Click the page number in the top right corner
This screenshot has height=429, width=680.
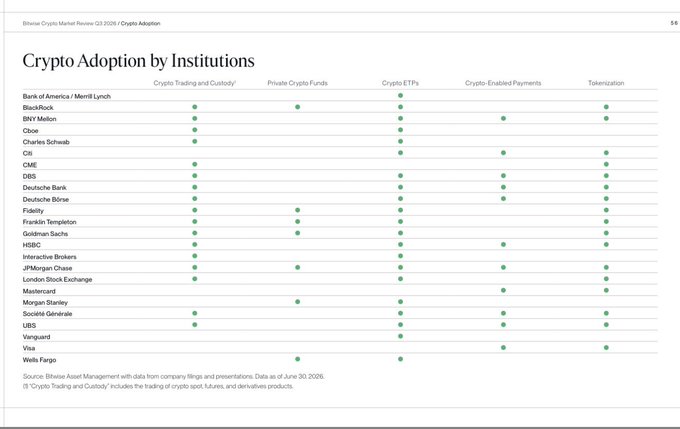674,23
